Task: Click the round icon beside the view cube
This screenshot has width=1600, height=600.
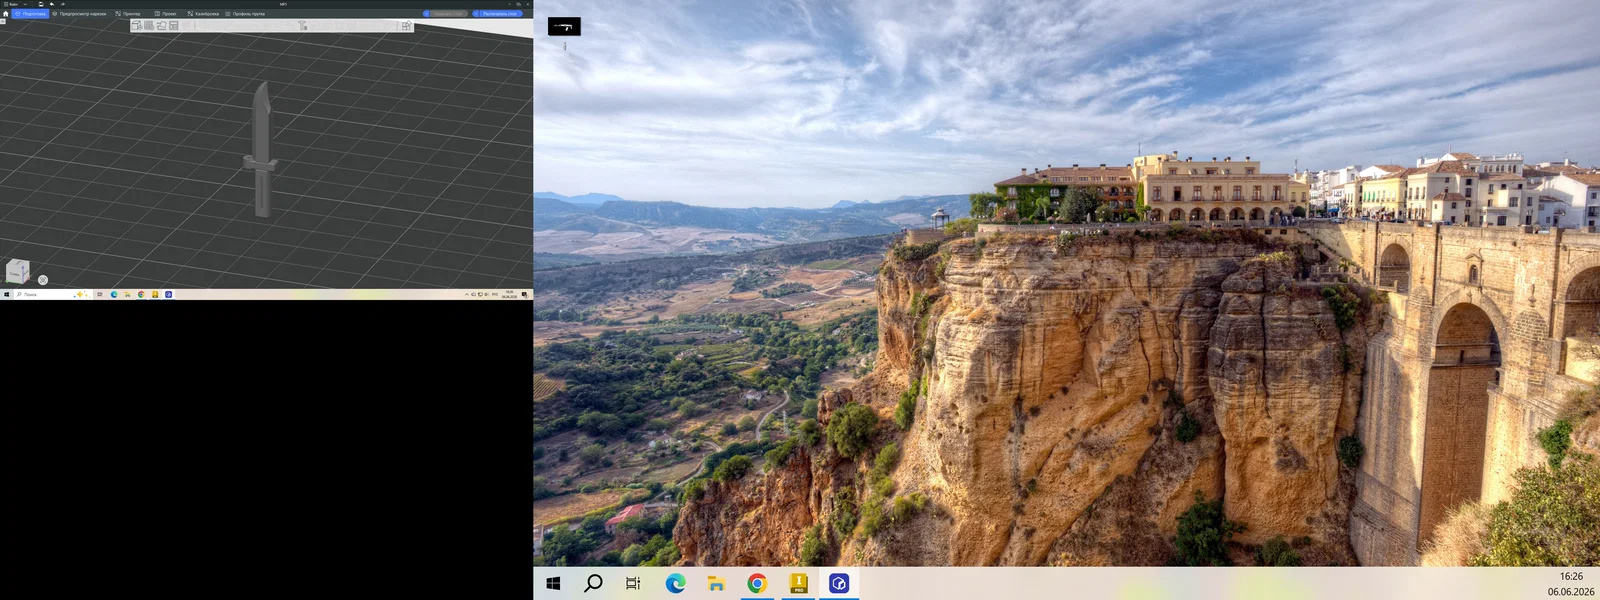Action: pyautogui.click(x=42, y=280)
